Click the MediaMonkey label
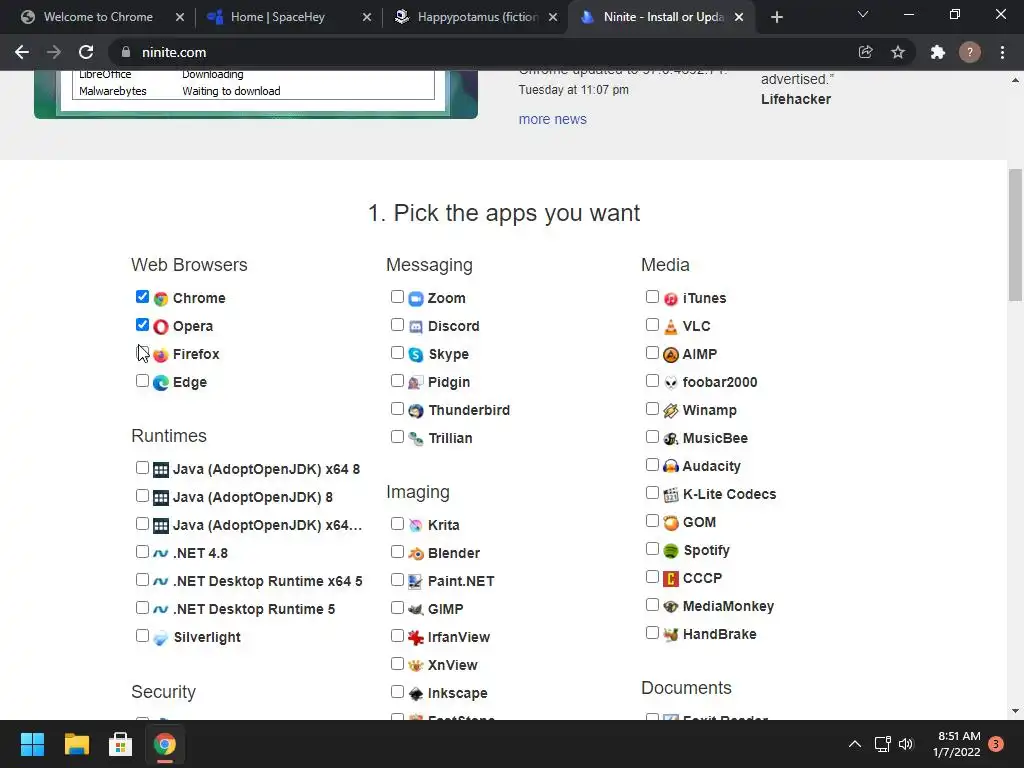 [x=728, y=607]
